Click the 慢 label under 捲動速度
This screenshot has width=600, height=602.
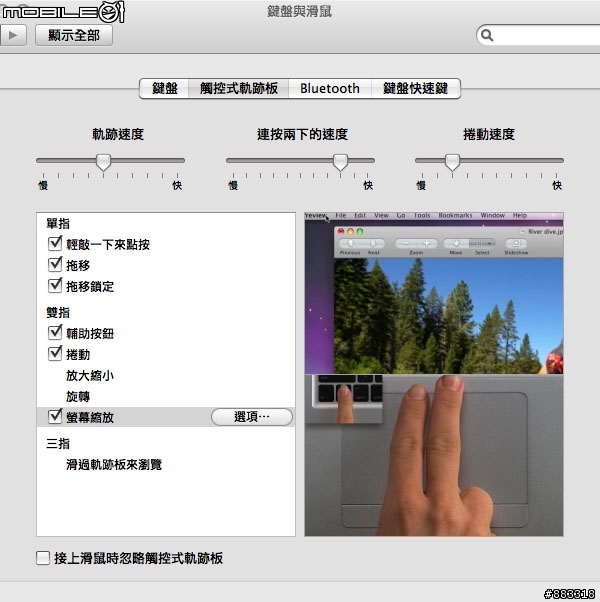click(421, 186)
